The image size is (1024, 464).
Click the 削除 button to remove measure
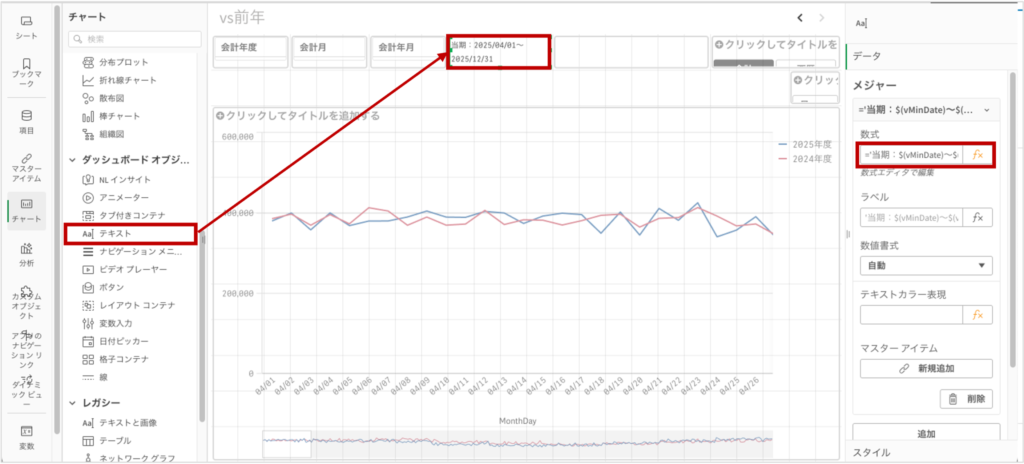click(x=965, y=399)
